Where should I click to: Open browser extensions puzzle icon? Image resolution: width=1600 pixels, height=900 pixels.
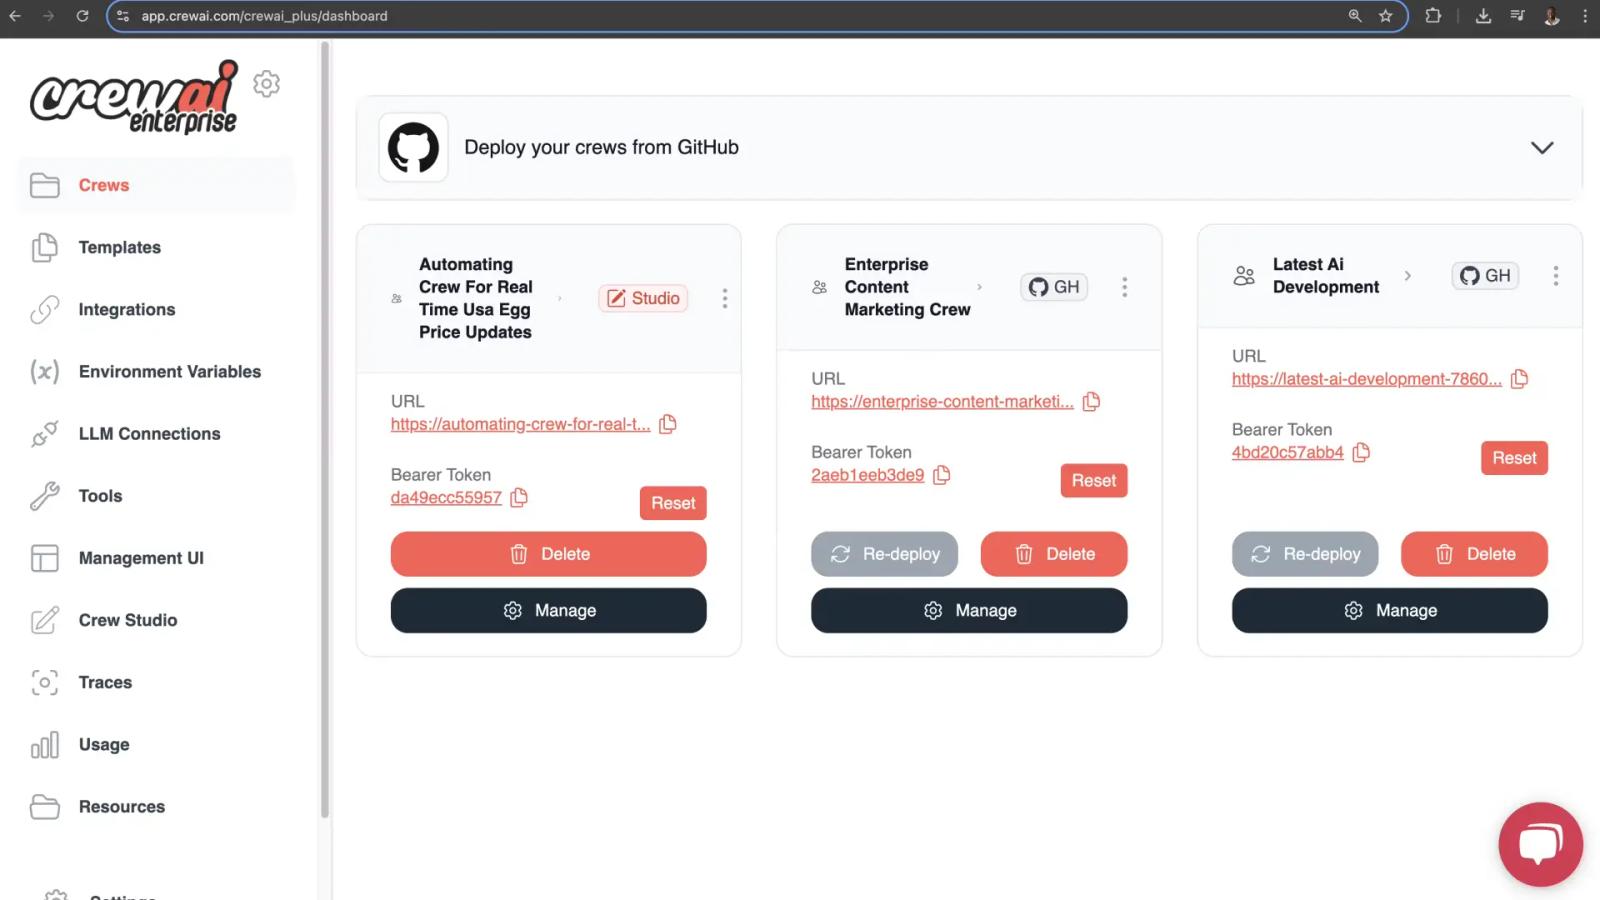(1433, 16)
